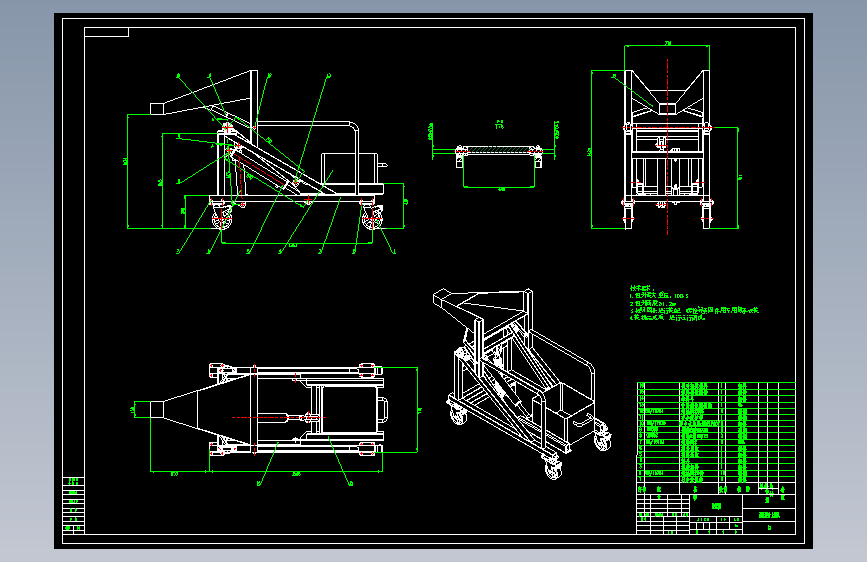Click the title block in the sheet corner
Image resolution: width=867 pixels, height=562 pixels.
point(716,514)
